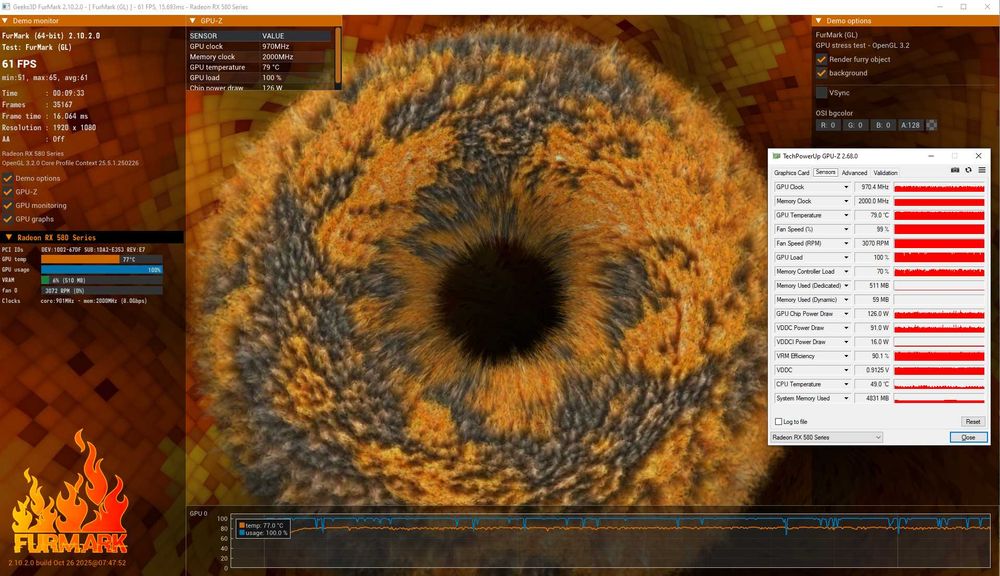The width and height of the screenshot is (1000, 576).
Task: Minimize the GPU-Z window
Action: [930, 156]
